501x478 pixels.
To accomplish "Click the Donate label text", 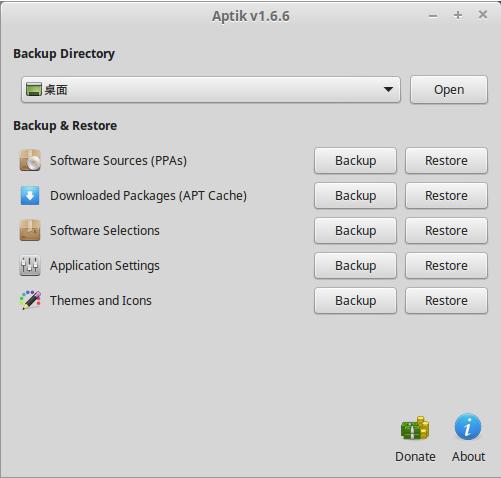I will (x=415, y=456).
